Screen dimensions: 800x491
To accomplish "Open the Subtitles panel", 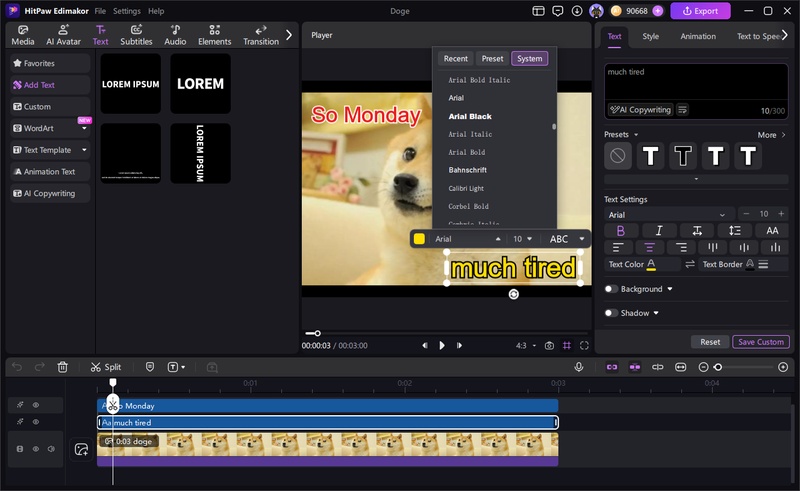I will 136,35.
